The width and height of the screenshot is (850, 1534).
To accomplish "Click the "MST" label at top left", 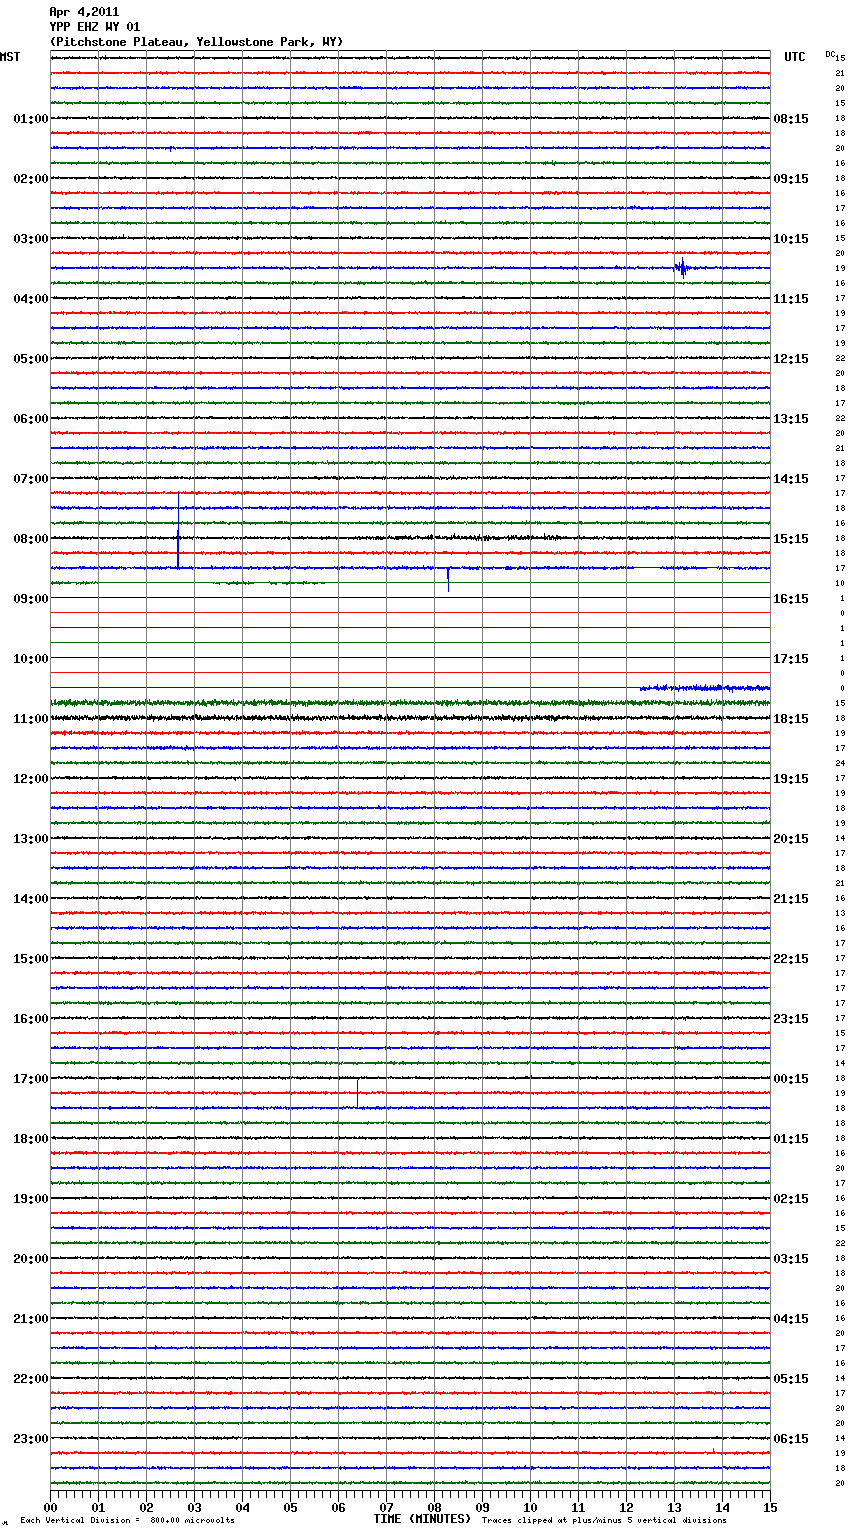I will coord(10,57).
